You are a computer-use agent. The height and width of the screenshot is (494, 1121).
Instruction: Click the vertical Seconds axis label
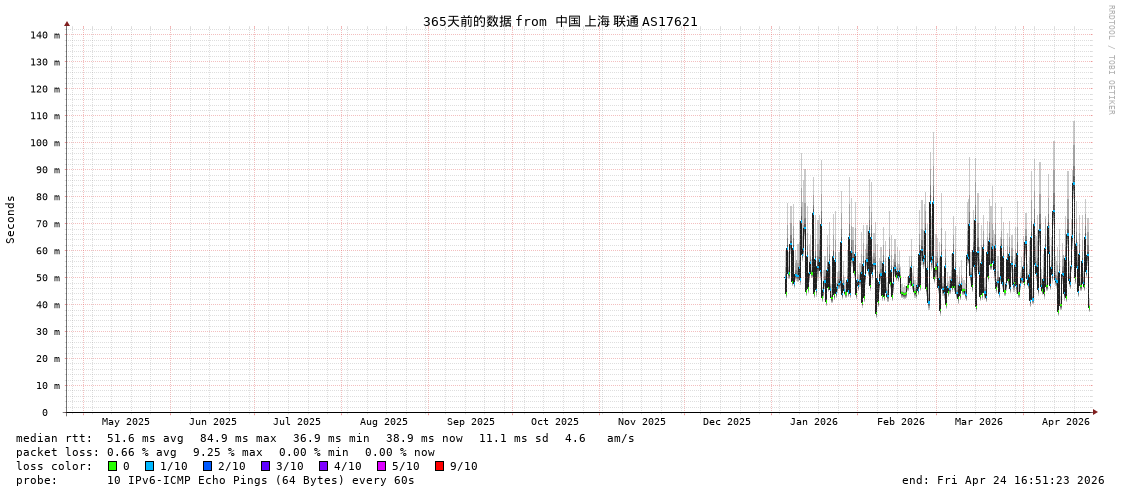click(11, 219)
